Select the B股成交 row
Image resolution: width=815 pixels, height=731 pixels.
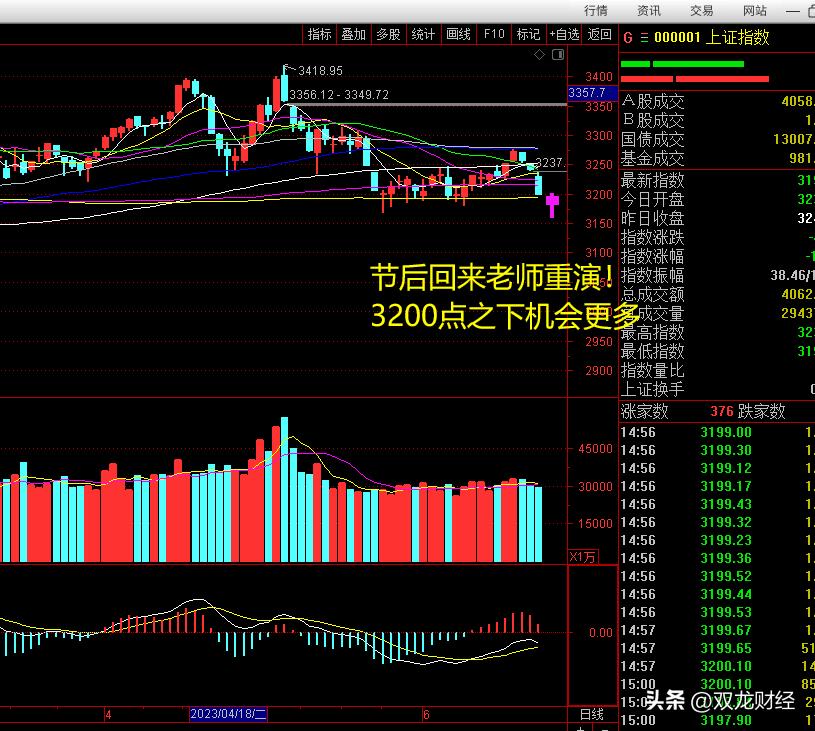point(717,120)
